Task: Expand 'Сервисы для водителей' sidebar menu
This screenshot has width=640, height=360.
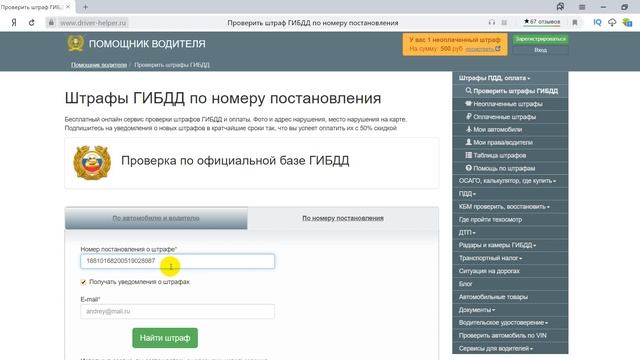Action: (x=510, y=348)
